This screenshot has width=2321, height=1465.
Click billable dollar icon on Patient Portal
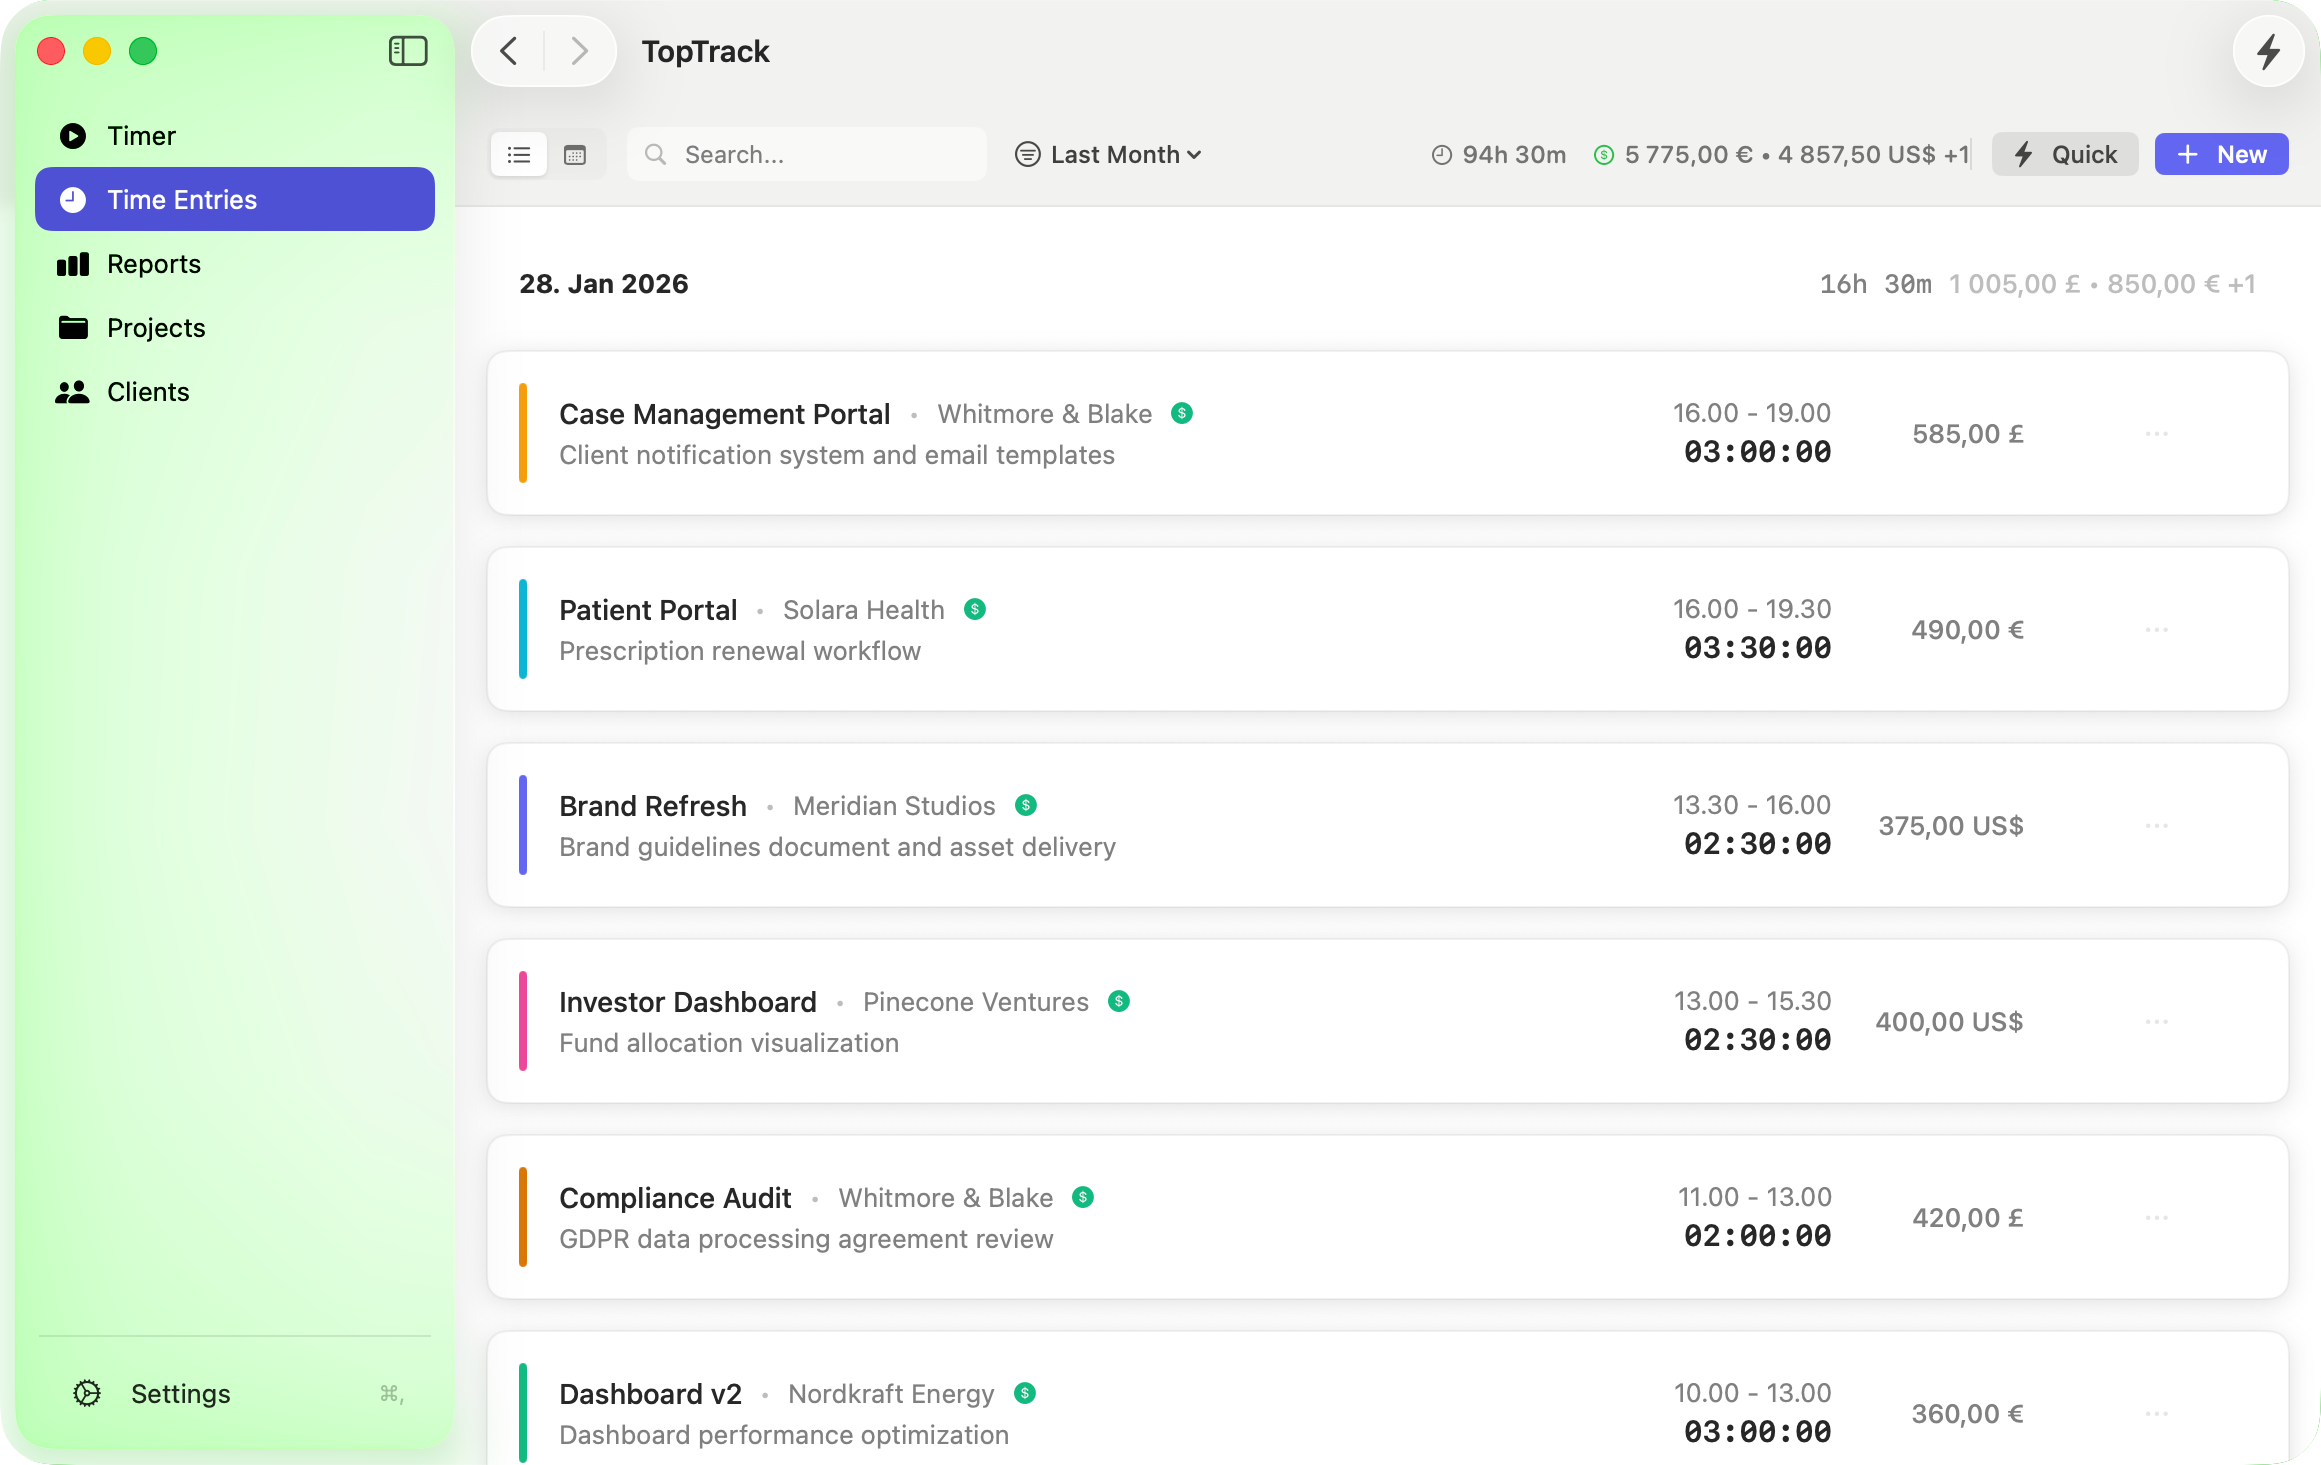click(x=975, y=609)
